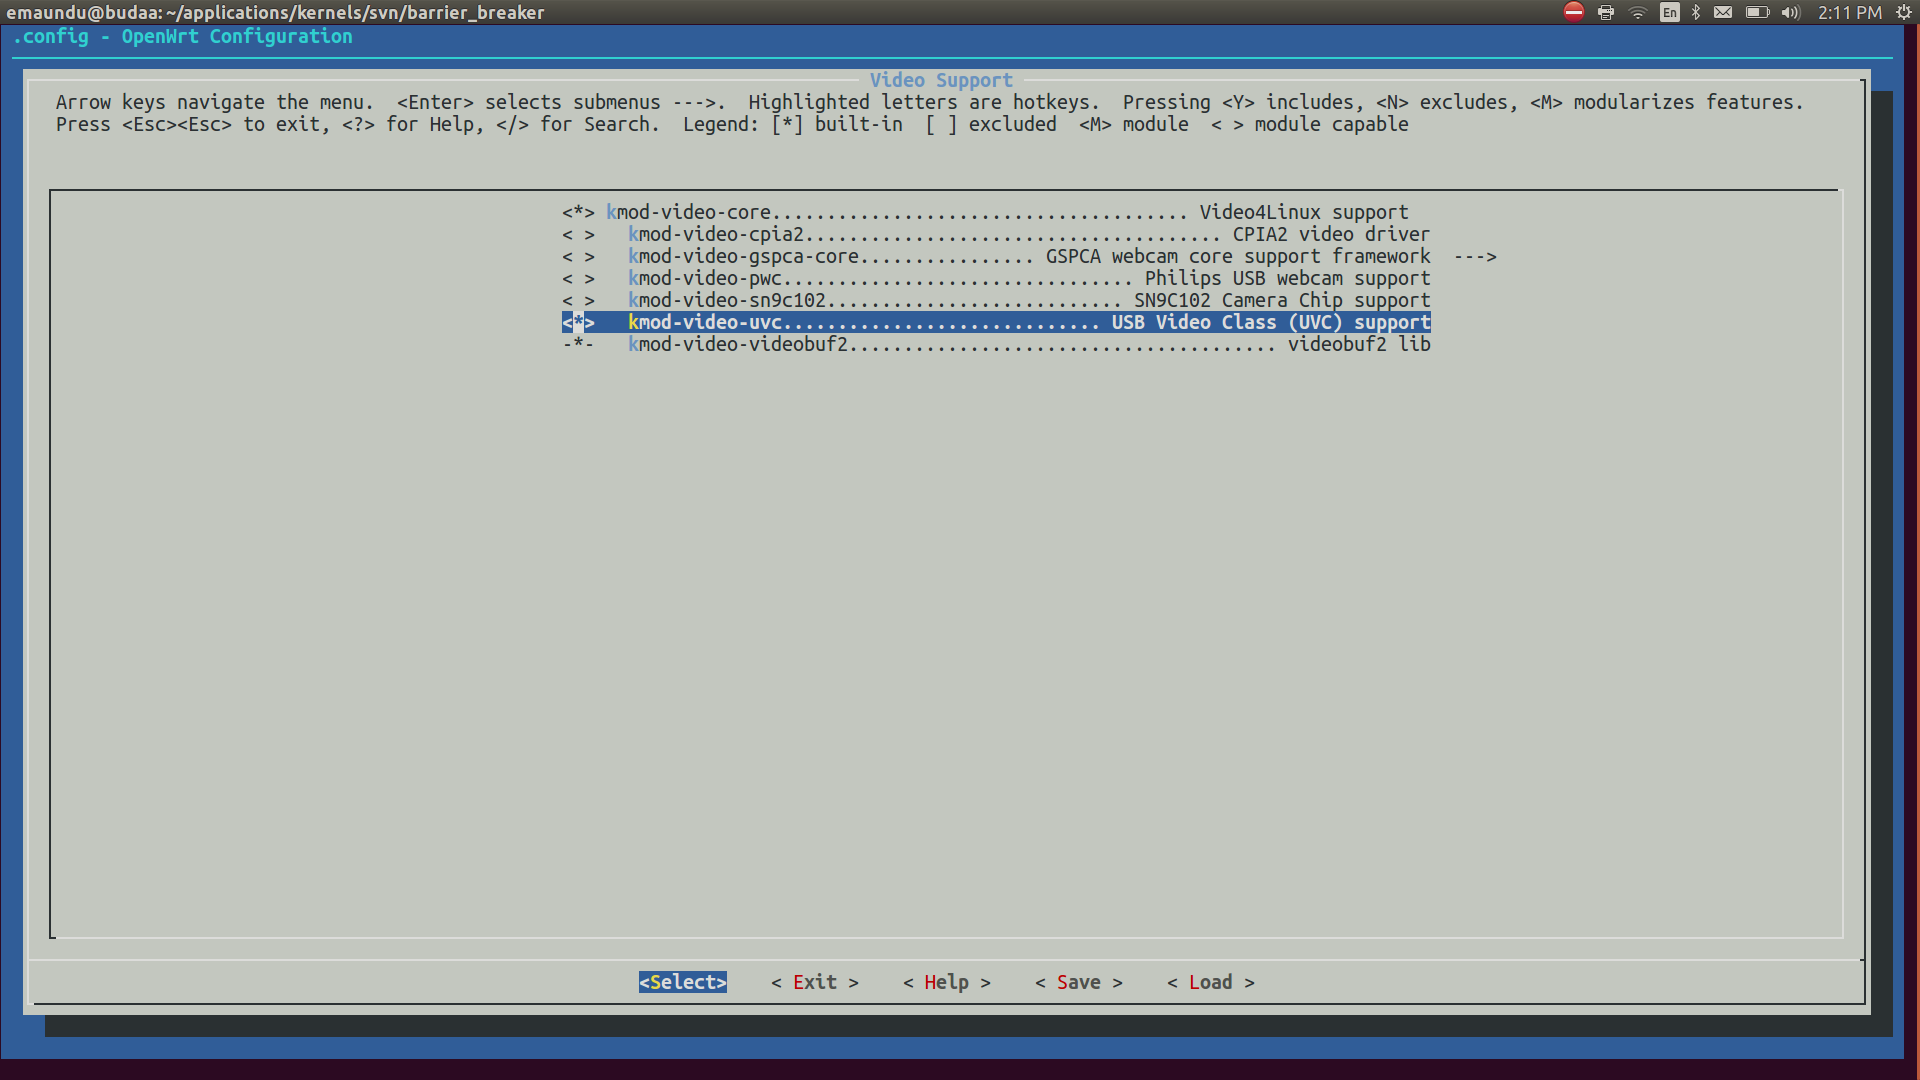1920x1080 pixels.
Task: Click the 2:11 PM clock
Action: 1849,12
